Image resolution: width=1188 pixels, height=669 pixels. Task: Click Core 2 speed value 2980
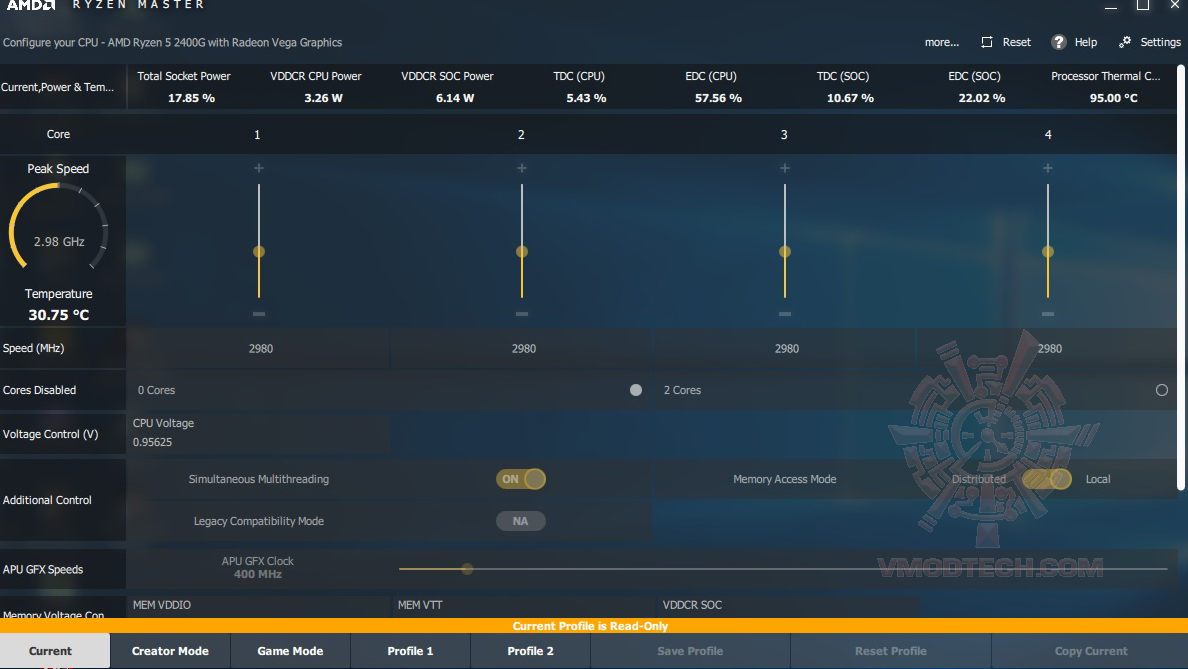tap(524, 349)
